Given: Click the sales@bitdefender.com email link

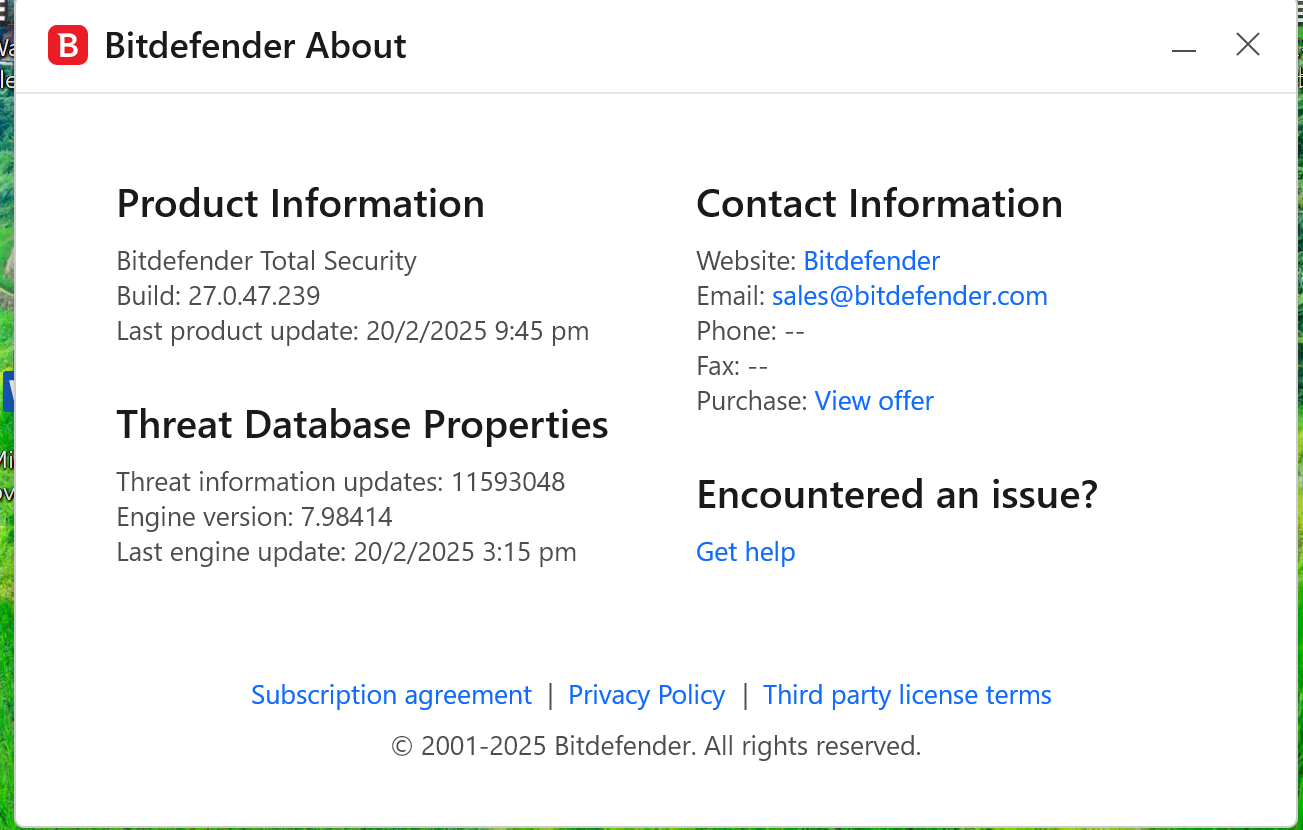Looking at the screenshot, I should coord(909,297).
